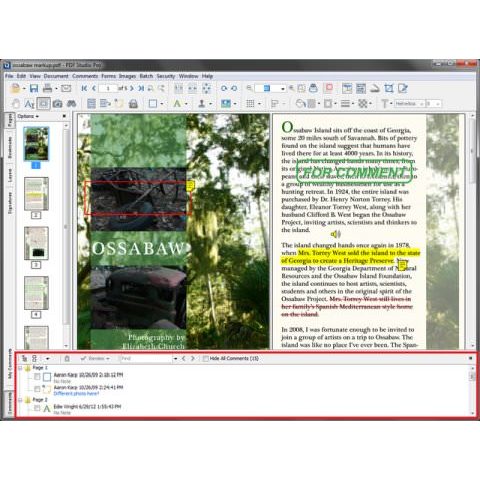Select the Text Selection tool
The height and width of the screenshot is (480, 480).
coord(29,104)
